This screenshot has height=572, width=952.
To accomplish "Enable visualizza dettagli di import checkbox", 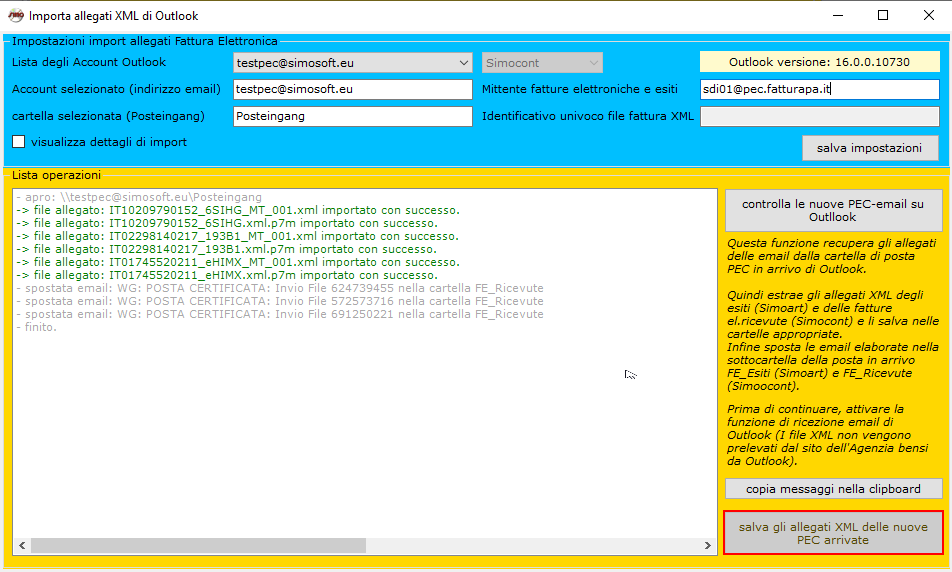I will 19,142.
